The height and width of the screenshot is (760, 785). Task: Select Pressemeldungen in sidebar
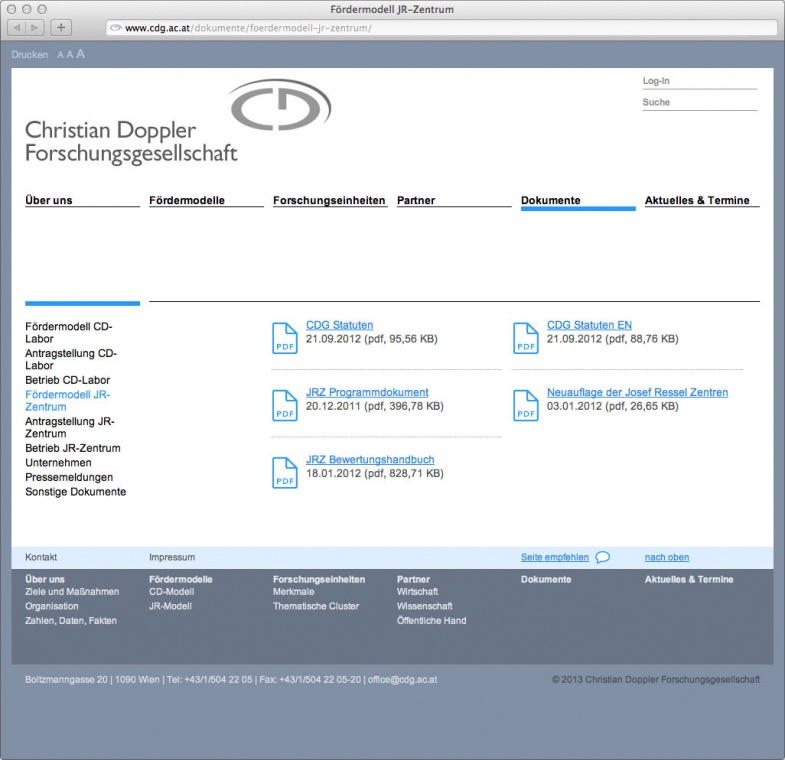[x=69, y=477]
